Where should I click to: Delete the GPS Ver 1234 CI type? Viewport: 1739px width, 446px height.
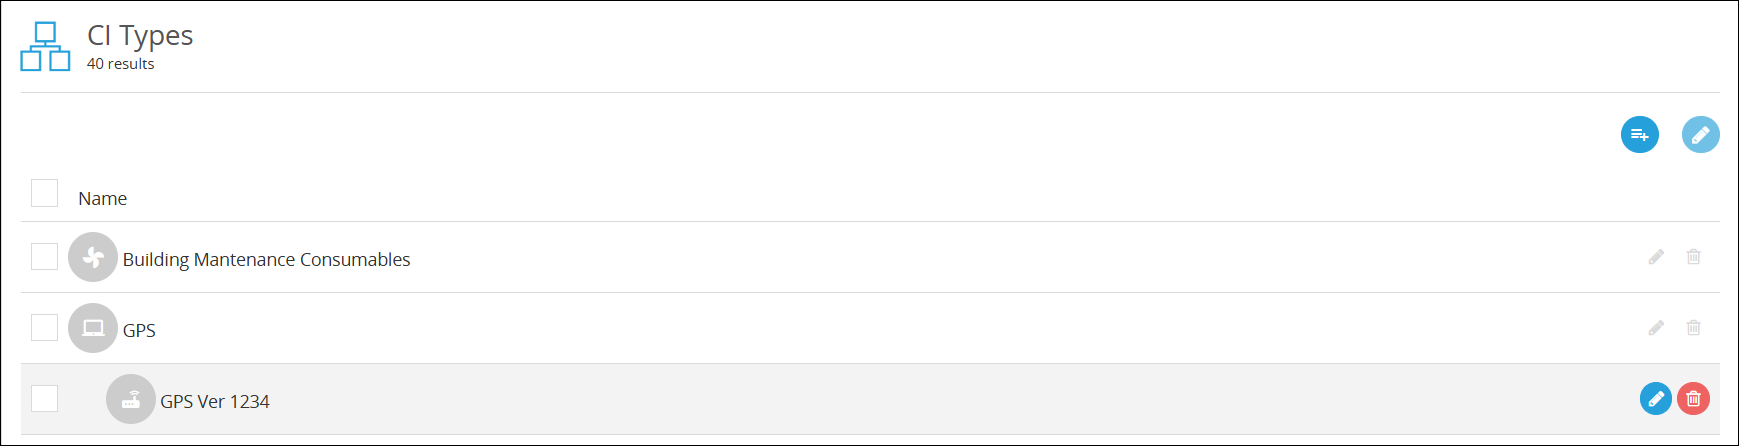tap(1694, 398)
